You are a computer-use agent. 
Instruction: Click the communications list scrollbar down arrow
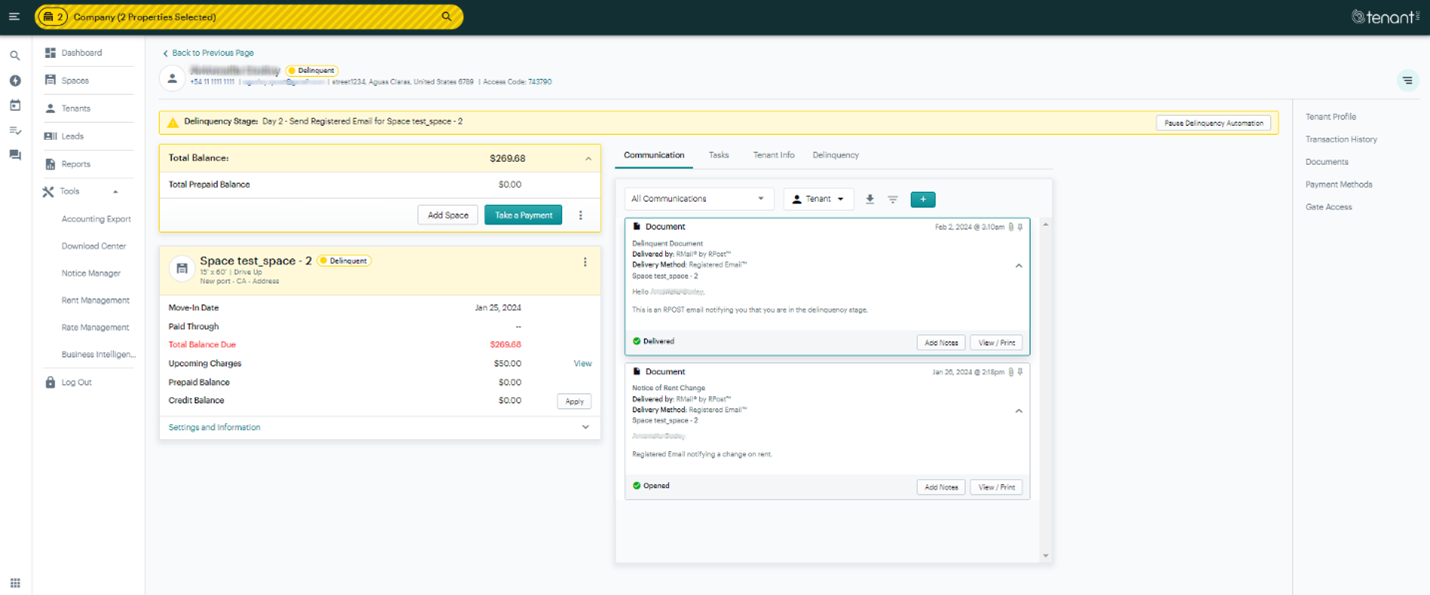pyautogui.click(x=1046, y=556)
